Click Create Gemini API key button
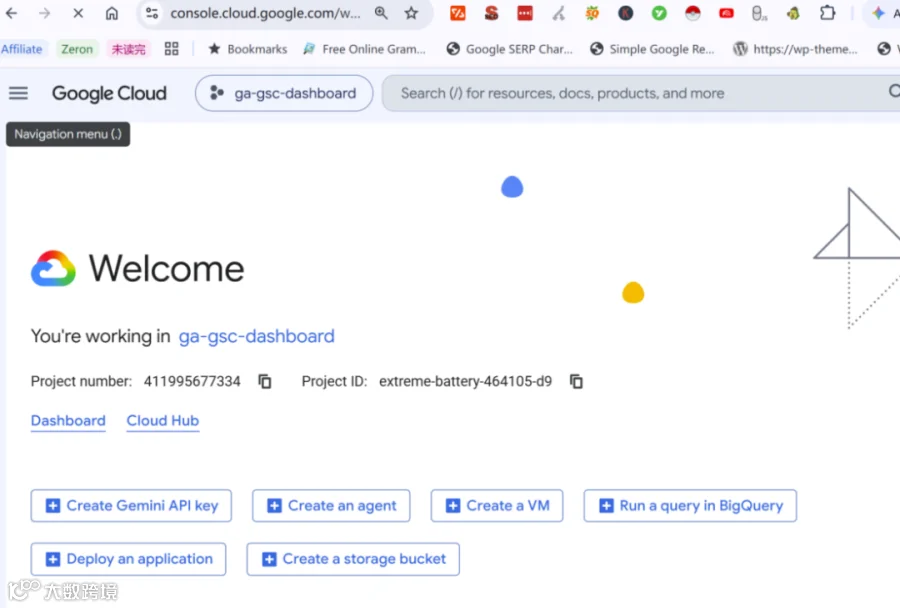The width and height of the screenshot is (900, 608). [x=131, y=506]
